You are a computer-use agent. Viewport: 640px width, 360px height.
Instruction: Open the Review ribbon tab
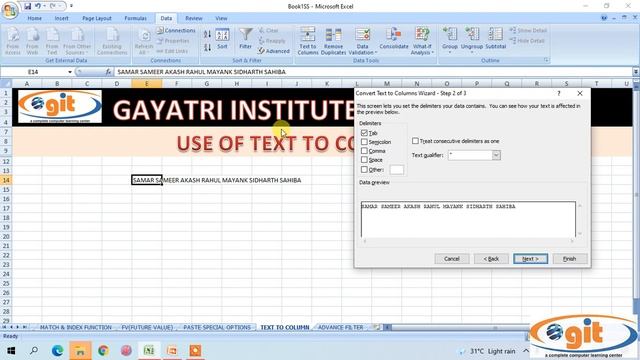[193, 18]
